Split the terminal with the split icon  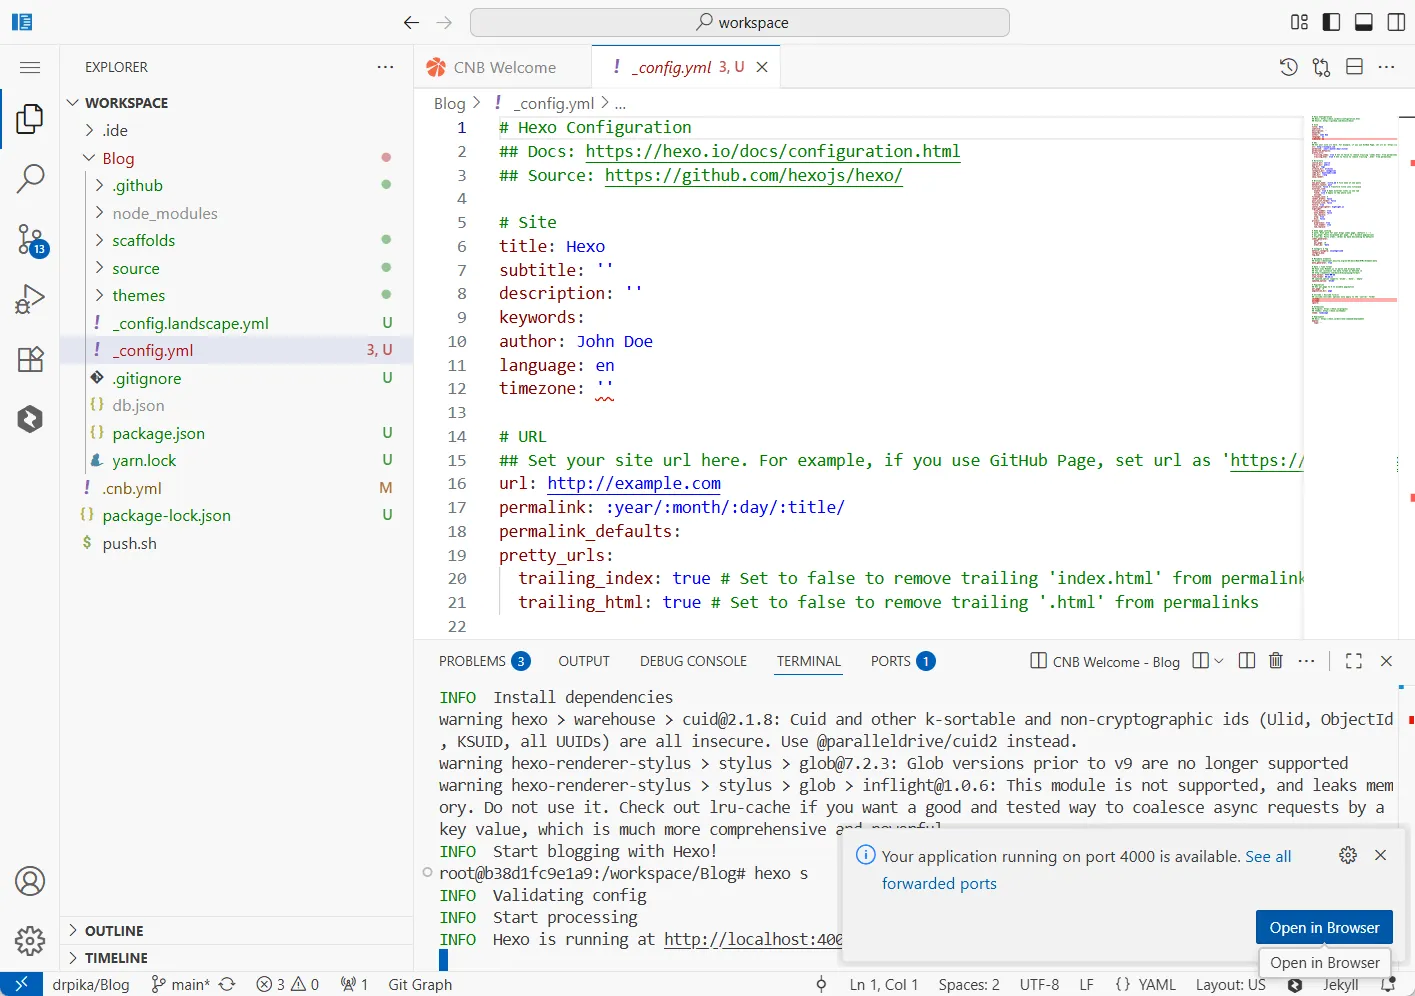click(1247, 661)
